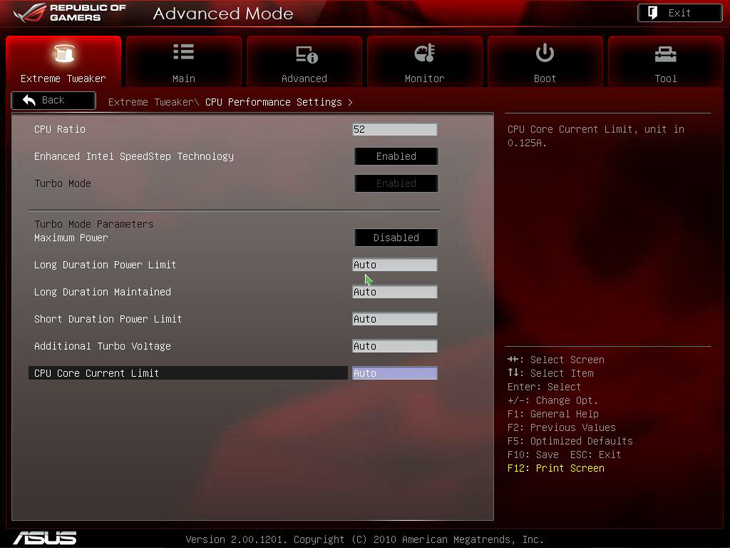
Task: Click the Short Duration Power Limit field
Action: coord(394,319)
